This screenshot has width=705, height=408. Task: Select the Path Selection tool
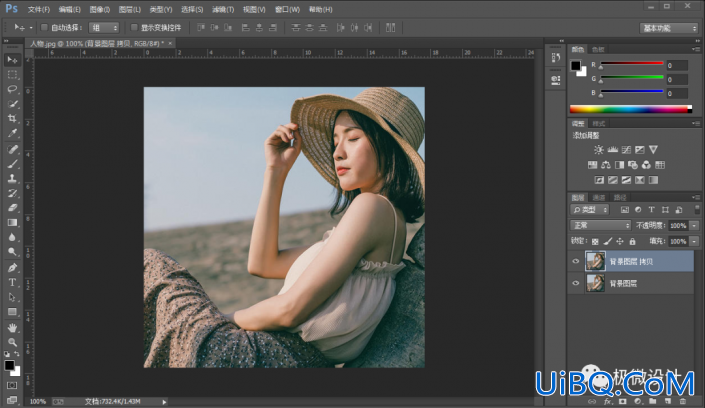[x=12, y=297]
